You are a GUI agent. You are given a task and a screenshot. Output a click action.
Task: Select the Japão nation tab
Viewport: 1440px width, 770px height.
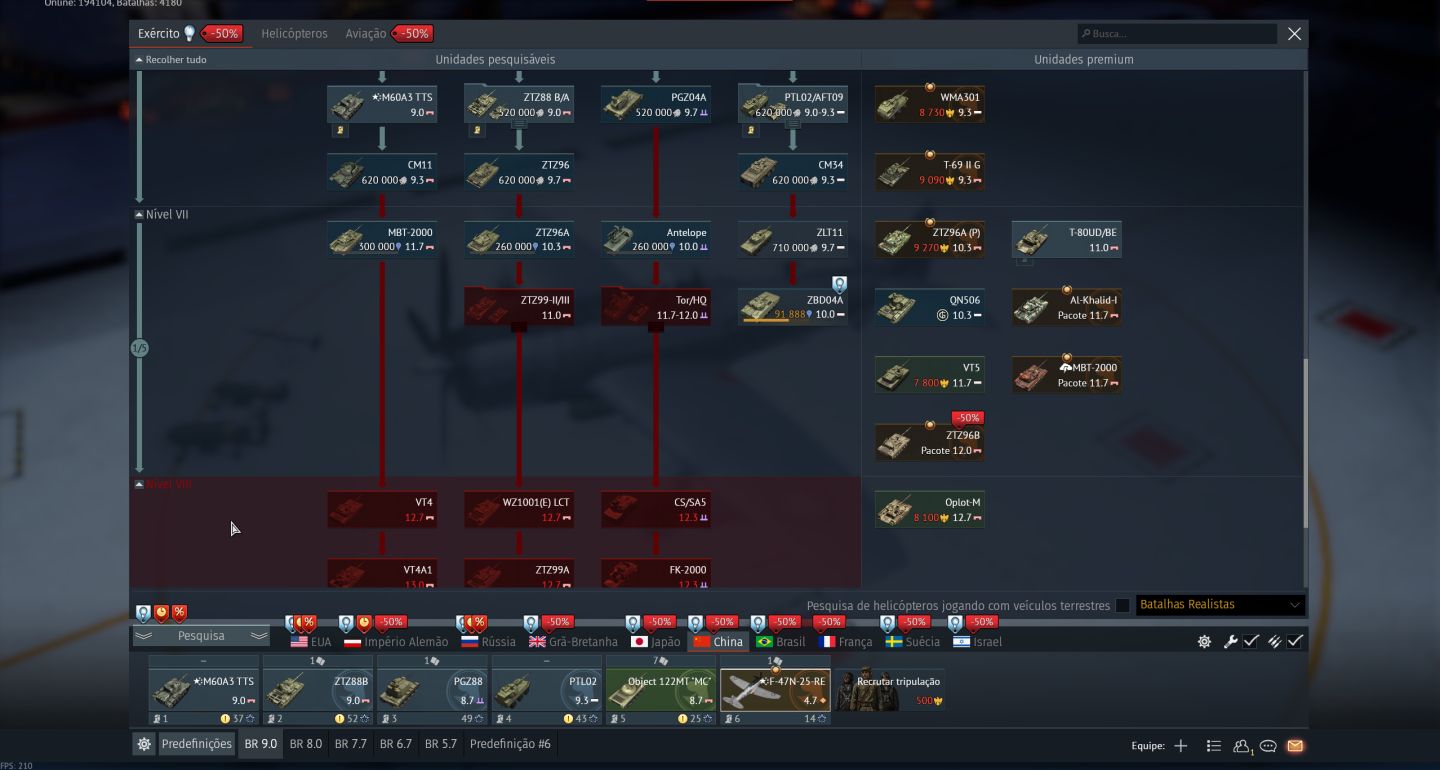point(655,642)
